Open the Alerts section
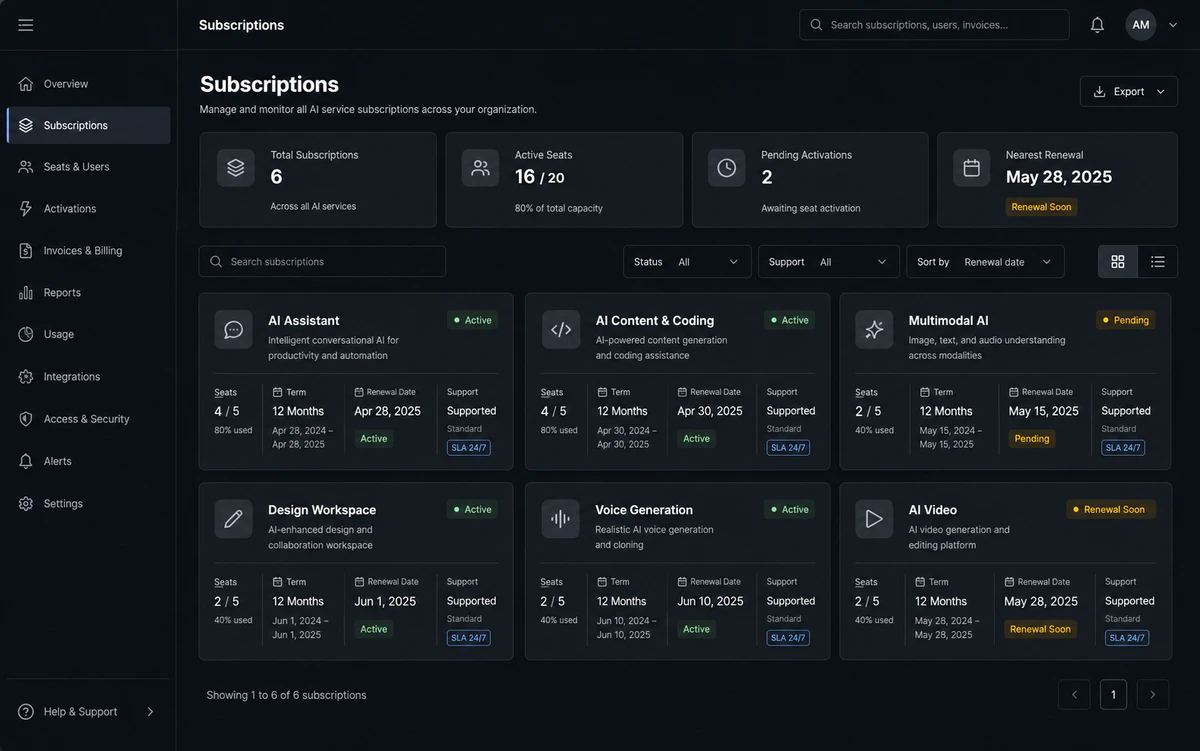 coord(88,461)
